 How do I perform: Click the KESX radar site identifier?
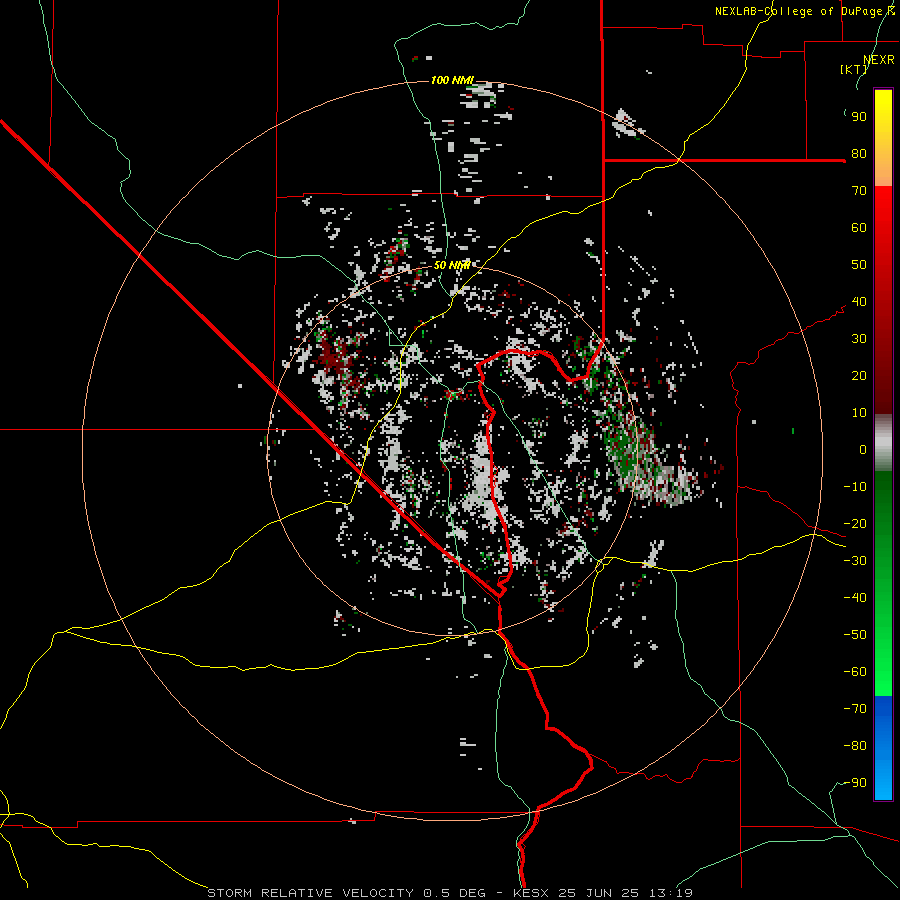pyautogui.click(x=530, y=893)
